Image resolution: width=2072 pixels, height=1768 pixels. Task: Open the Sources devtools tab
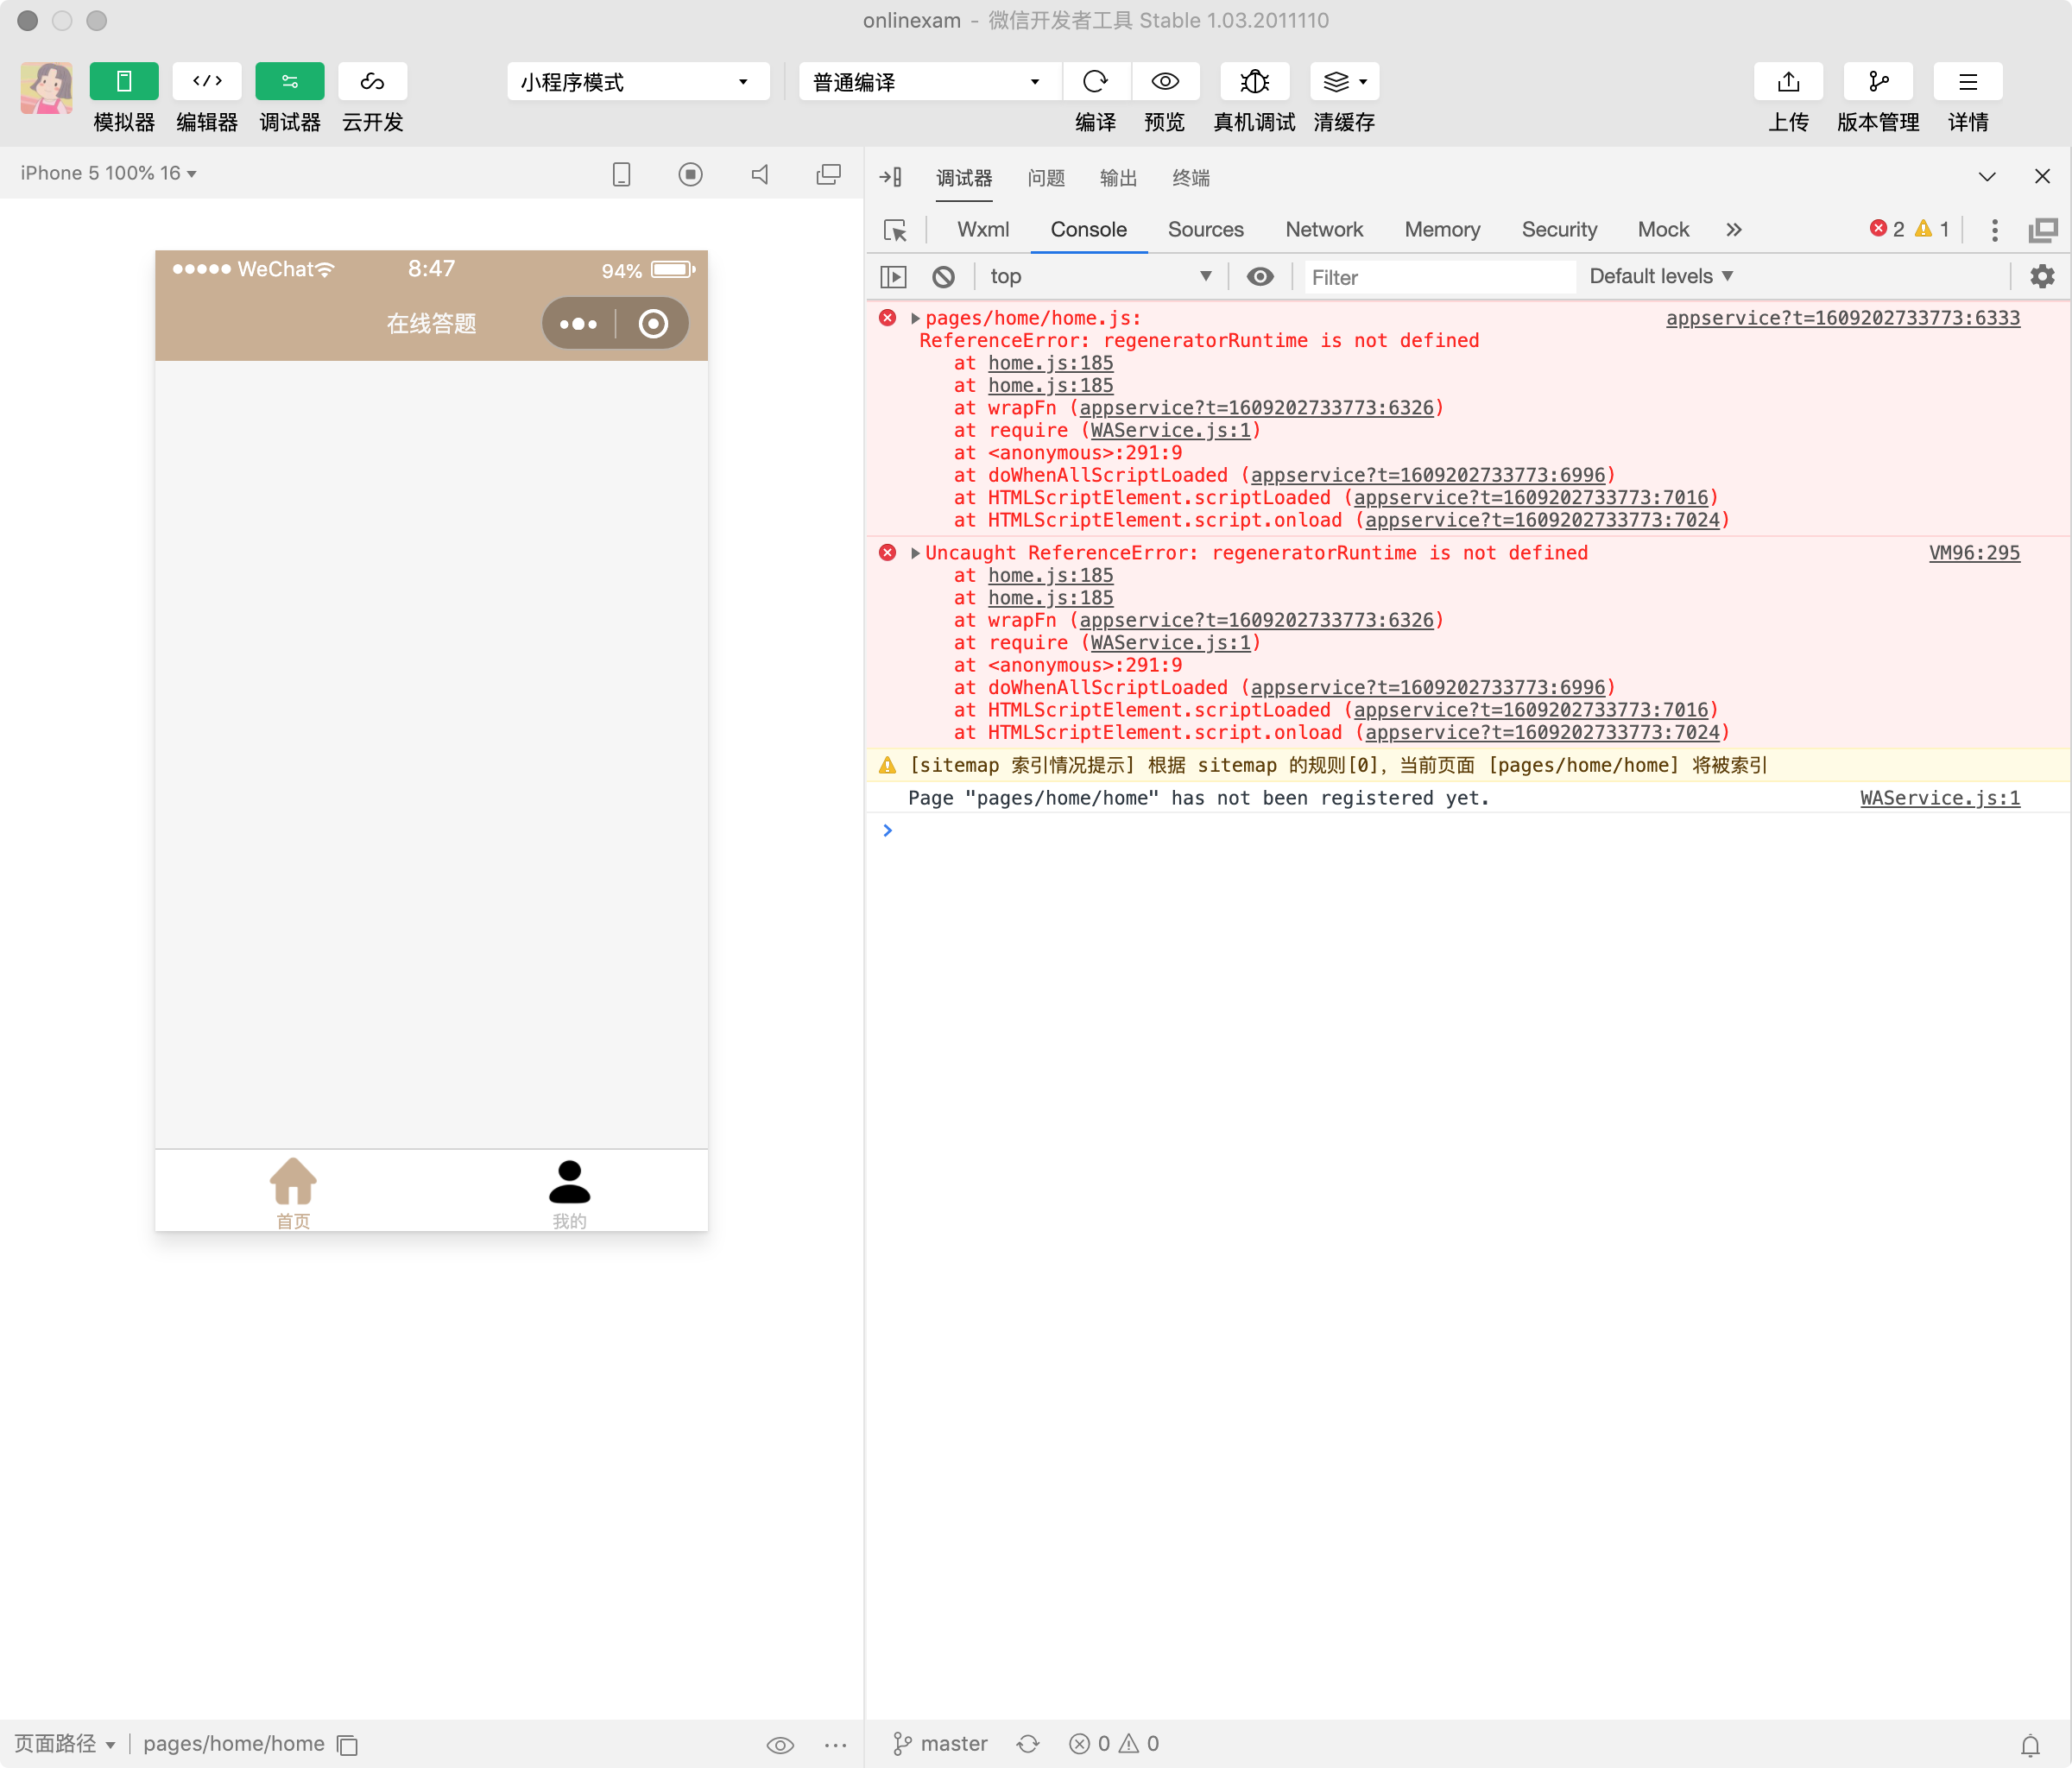tap(1205, 229)
